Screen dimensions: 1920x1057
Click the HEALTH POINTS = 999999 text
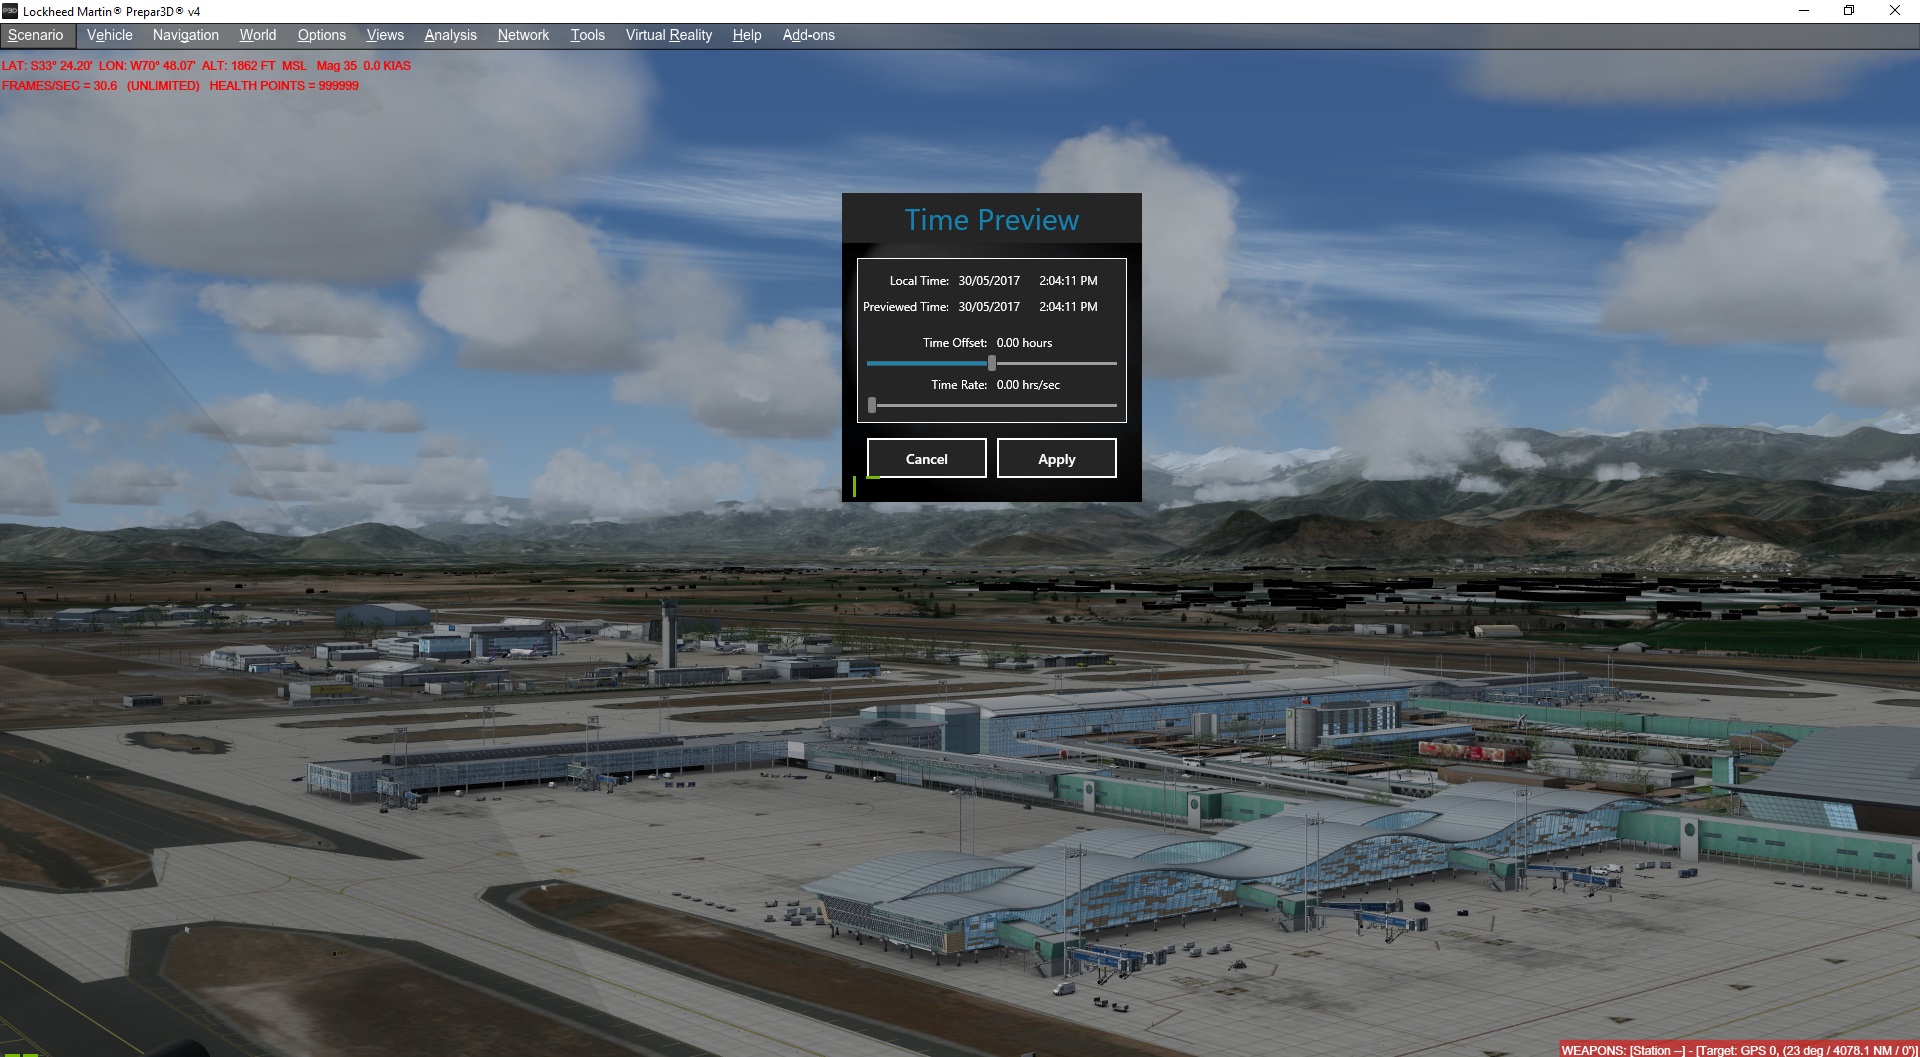[284, 86]
